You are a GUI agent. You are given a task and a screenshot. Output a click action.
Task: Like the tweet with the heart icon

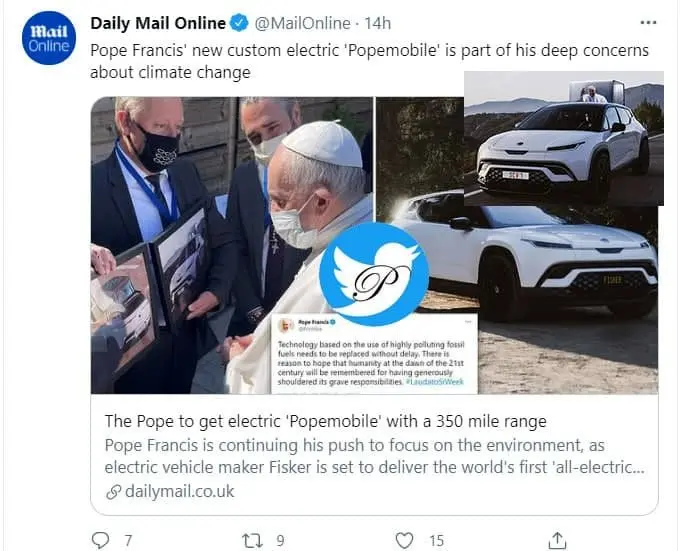(x=404, y=540)
